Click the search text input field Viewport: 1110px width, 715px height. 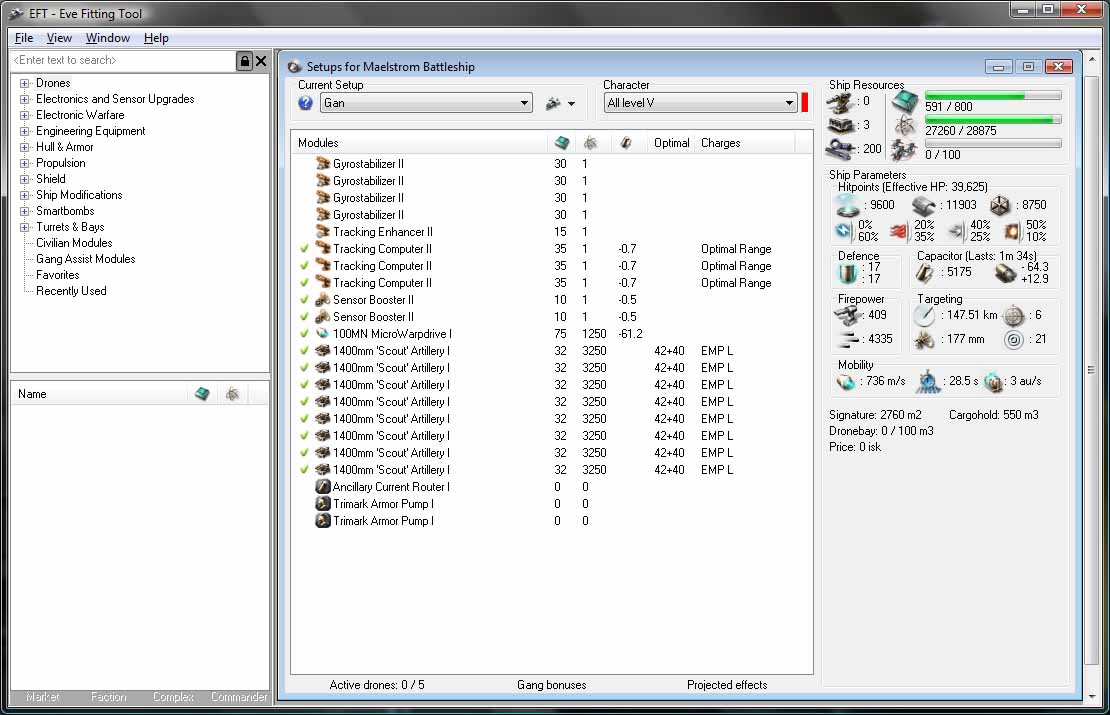tap(123, 61)
